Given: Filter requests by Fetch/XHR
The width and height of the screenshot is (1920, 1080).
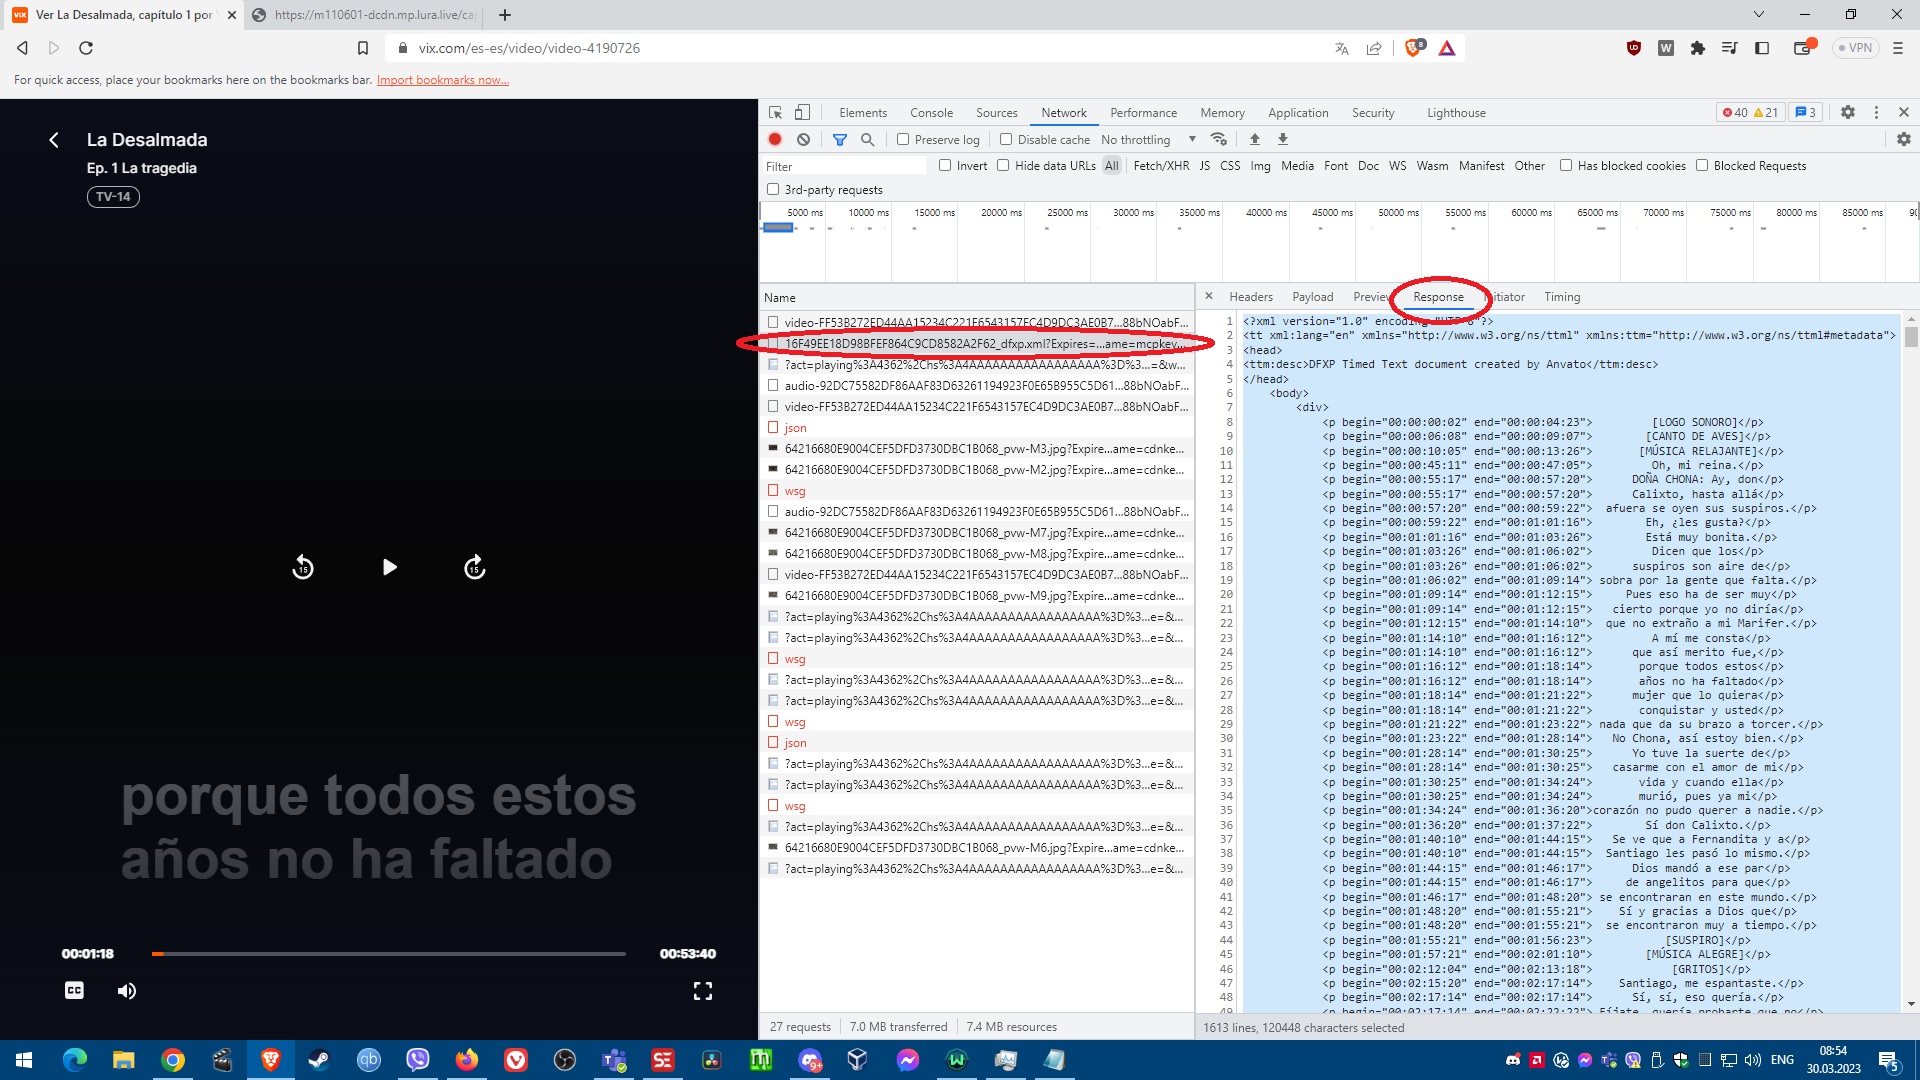Looking at the screenshot, I should pyautogui.click(x=1161, y=166).
